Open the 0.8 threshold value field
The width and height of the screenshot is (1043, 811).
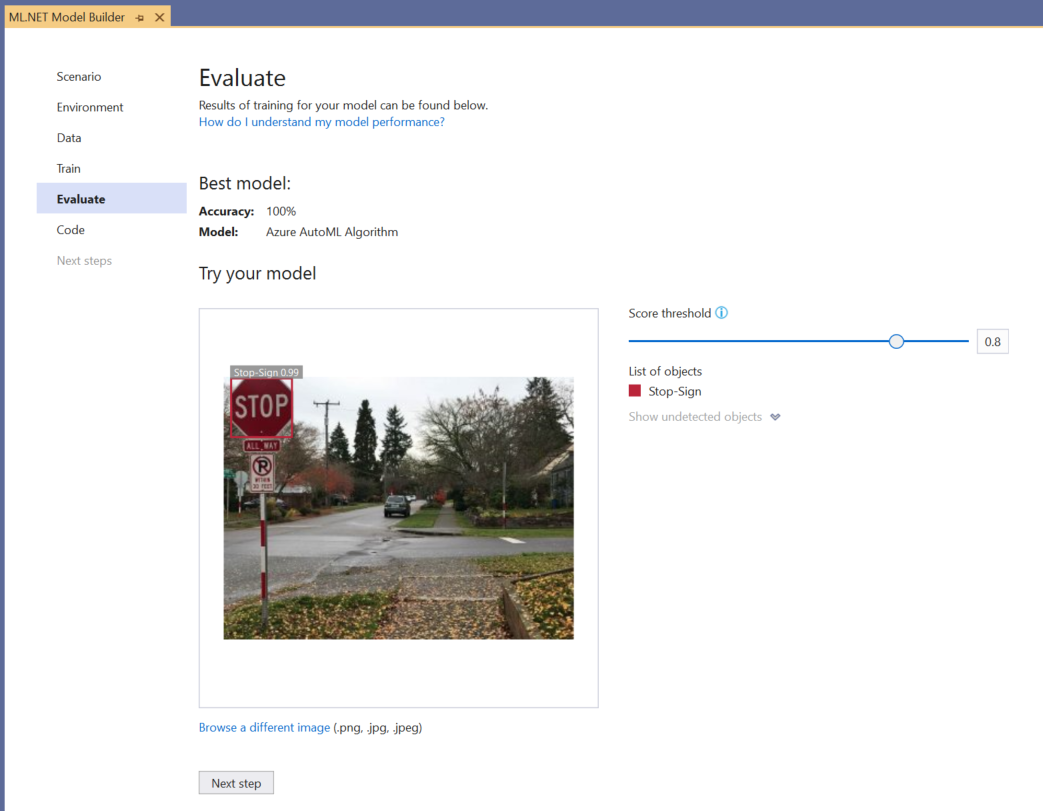pos(992,341)
